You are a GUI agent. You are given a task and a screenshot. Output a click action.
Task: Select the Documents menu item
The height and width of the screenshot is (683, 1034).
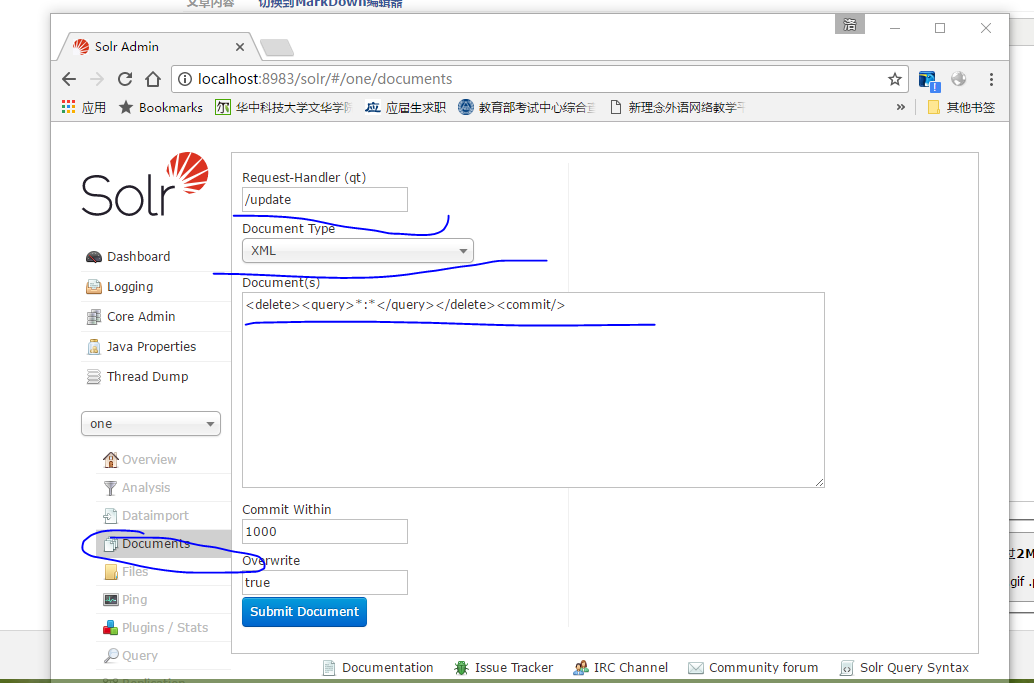[164, 544]
